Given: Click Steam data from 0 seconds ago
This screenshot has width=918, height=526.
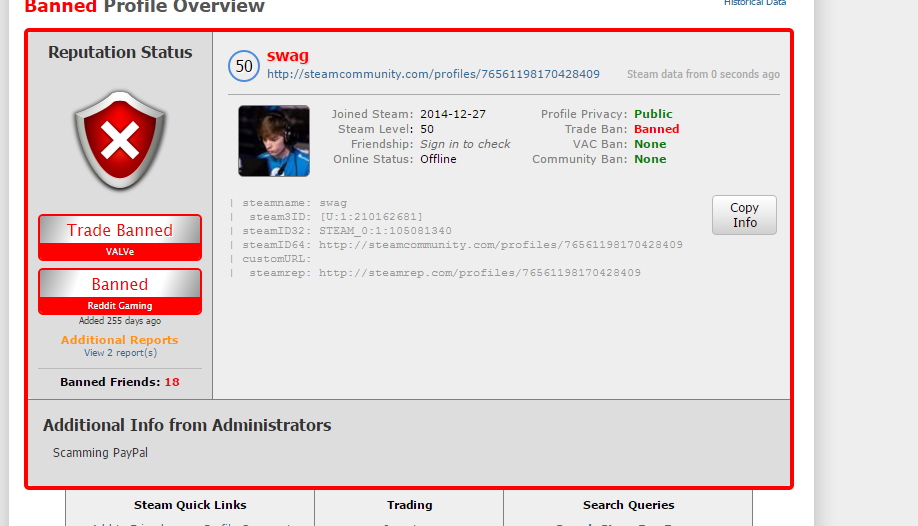Looking at the screenshot, I should tap(703, 74).
